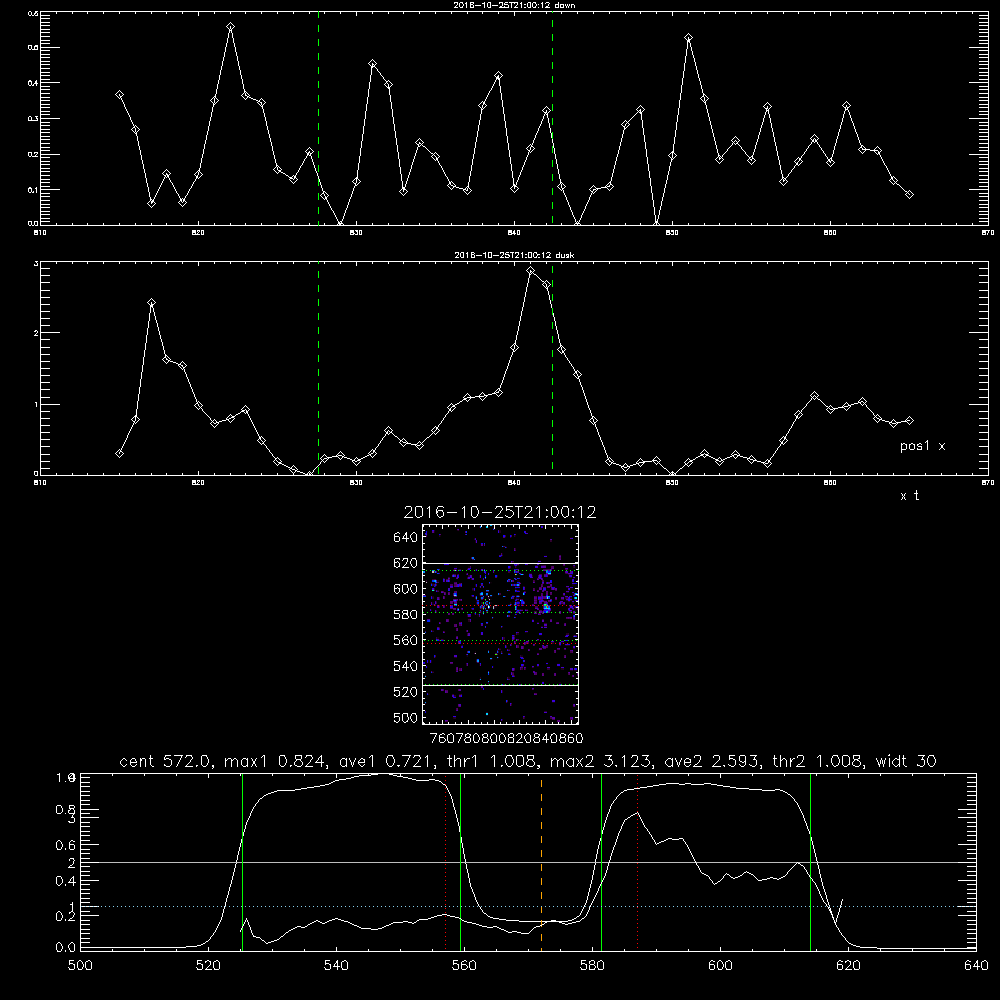The width and height of the screenshot is (1000, 1000).
Task: Click the dusk plot peak diamond near 817
Action: [x=151, y=303]
